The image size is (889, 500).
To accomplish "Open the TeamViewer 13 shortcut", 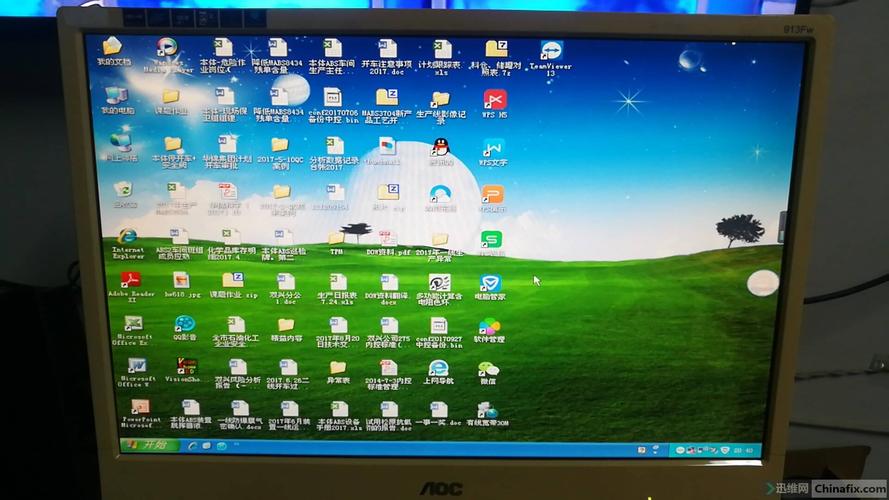I will click(x=551, y=50).
